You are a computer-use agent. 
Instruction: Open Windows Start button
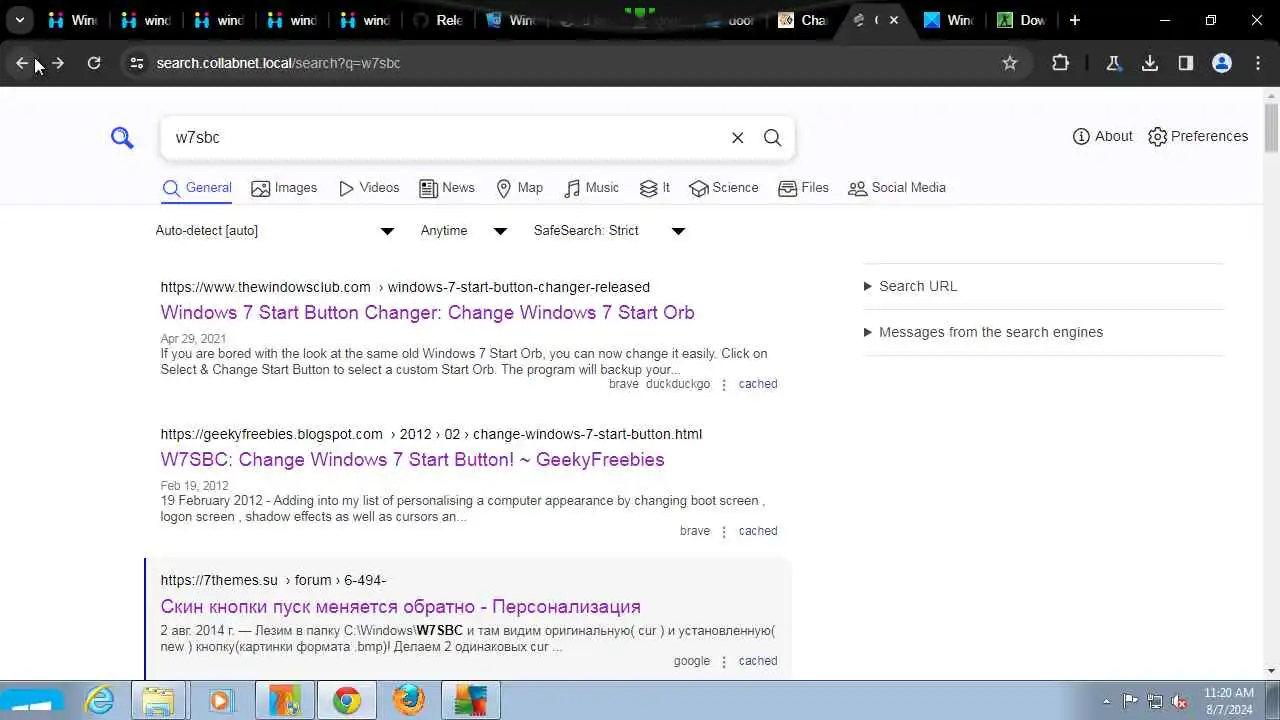point(33,701)
